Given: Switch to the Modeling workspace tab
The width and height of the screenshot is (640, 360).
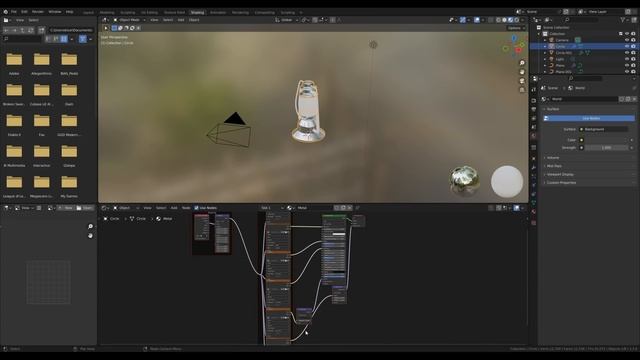Looking at the screenshot, I should [107, 13].
